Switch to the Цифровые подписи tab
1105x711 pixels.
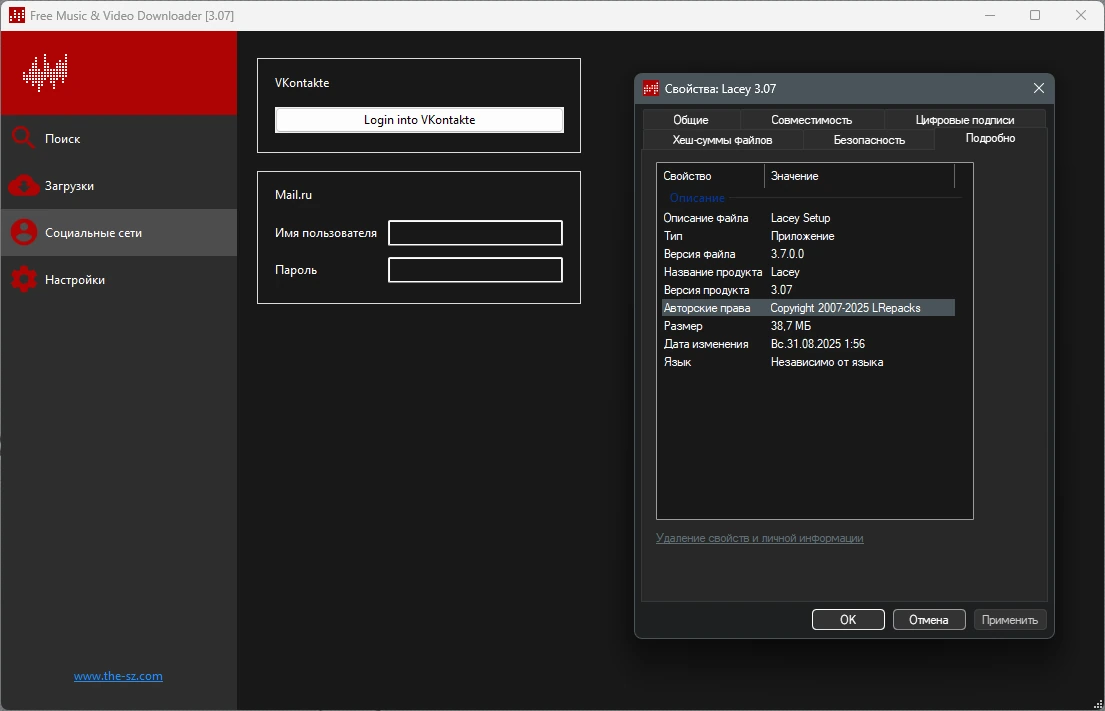pyautogui.click(x=965, y=120)
